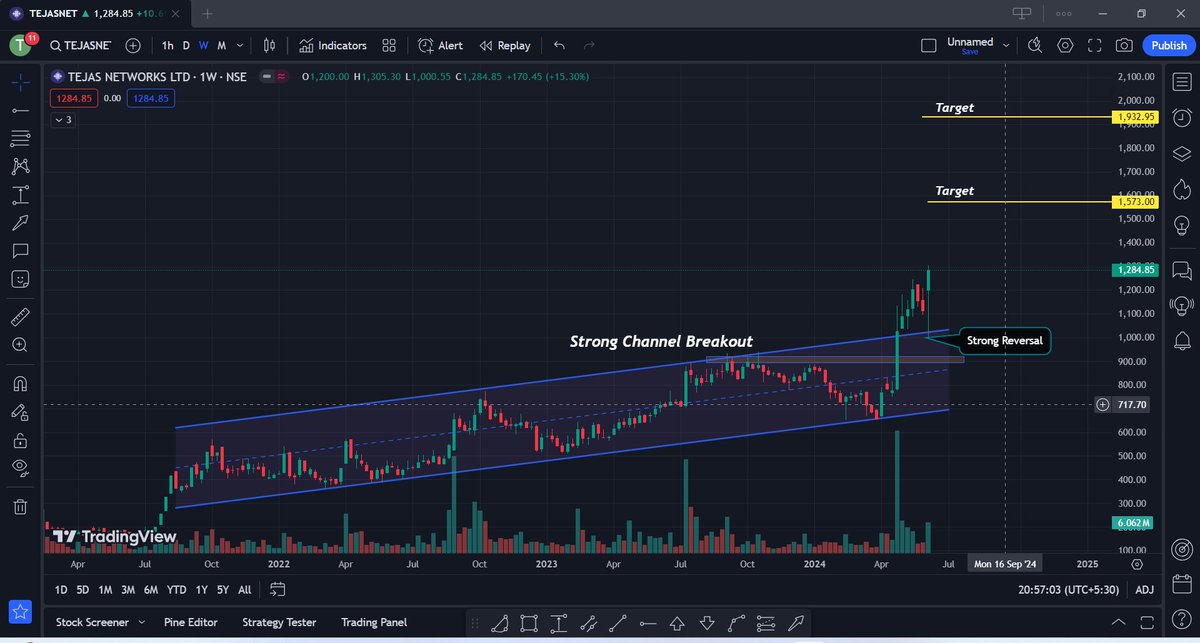Create a new Alert
The height and width of the screenshot is (643, 1200).
(440, 45)
